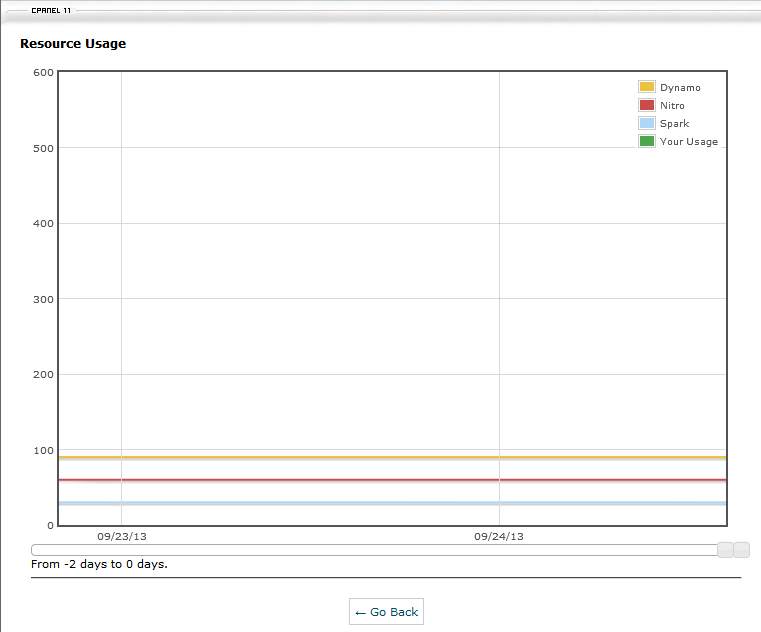Click the left handle of date range slider
The width and height of the screenshot is (761, 632).
point(725,550)
